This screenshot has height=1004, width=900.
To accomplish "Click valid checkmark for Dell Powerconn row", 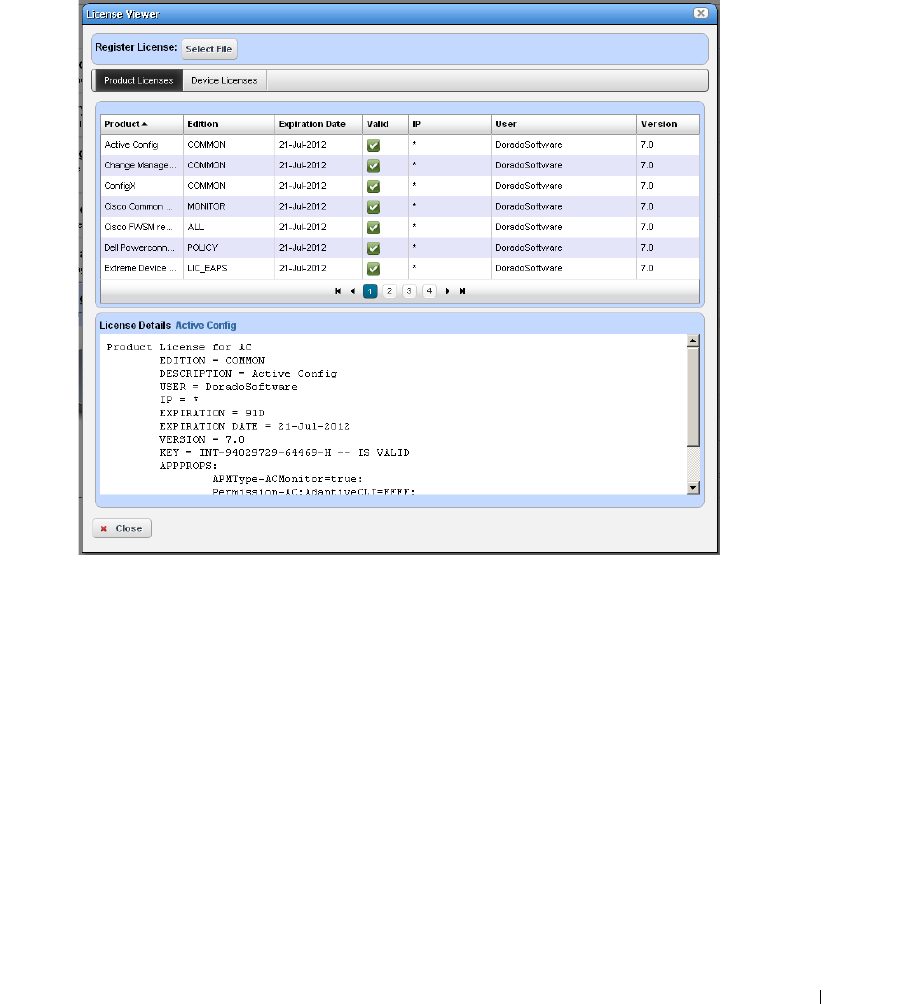I will pos(373,248).
